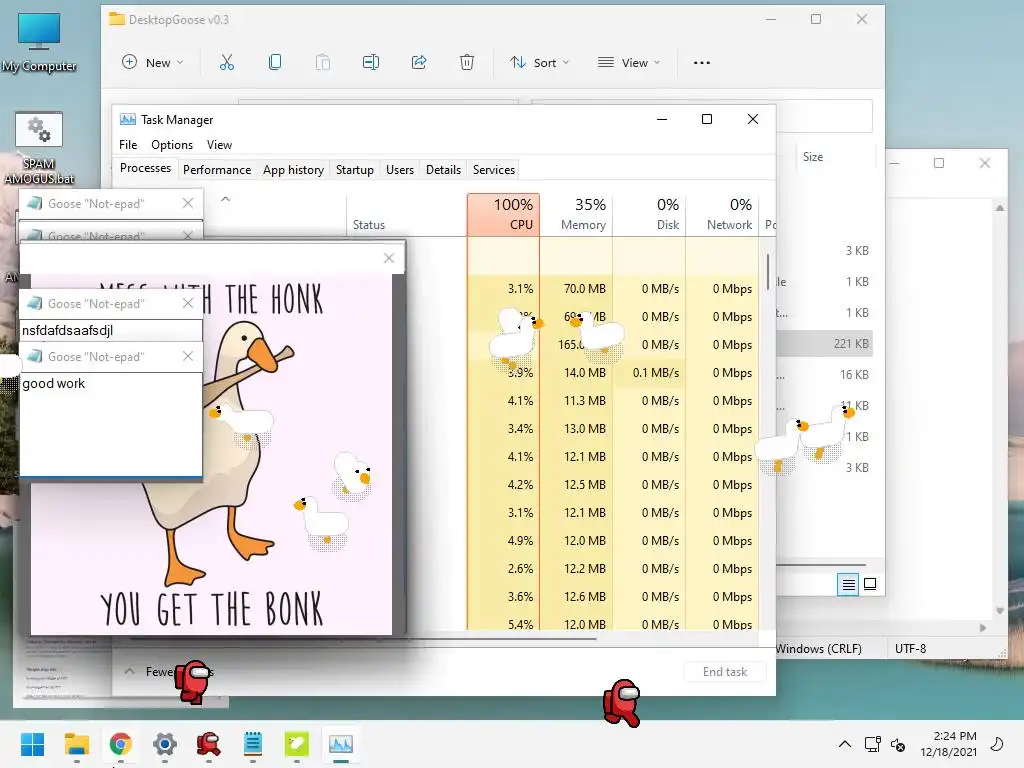Viewport: 1024px width, 768px height.
Task: Open the View menu in Task Manager
Action: (219, 145)
